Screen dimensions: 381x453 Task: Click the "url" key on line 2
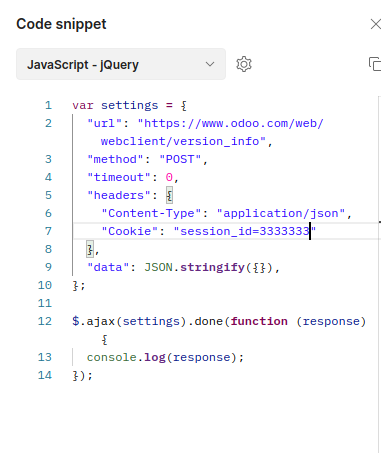[105, 123]
